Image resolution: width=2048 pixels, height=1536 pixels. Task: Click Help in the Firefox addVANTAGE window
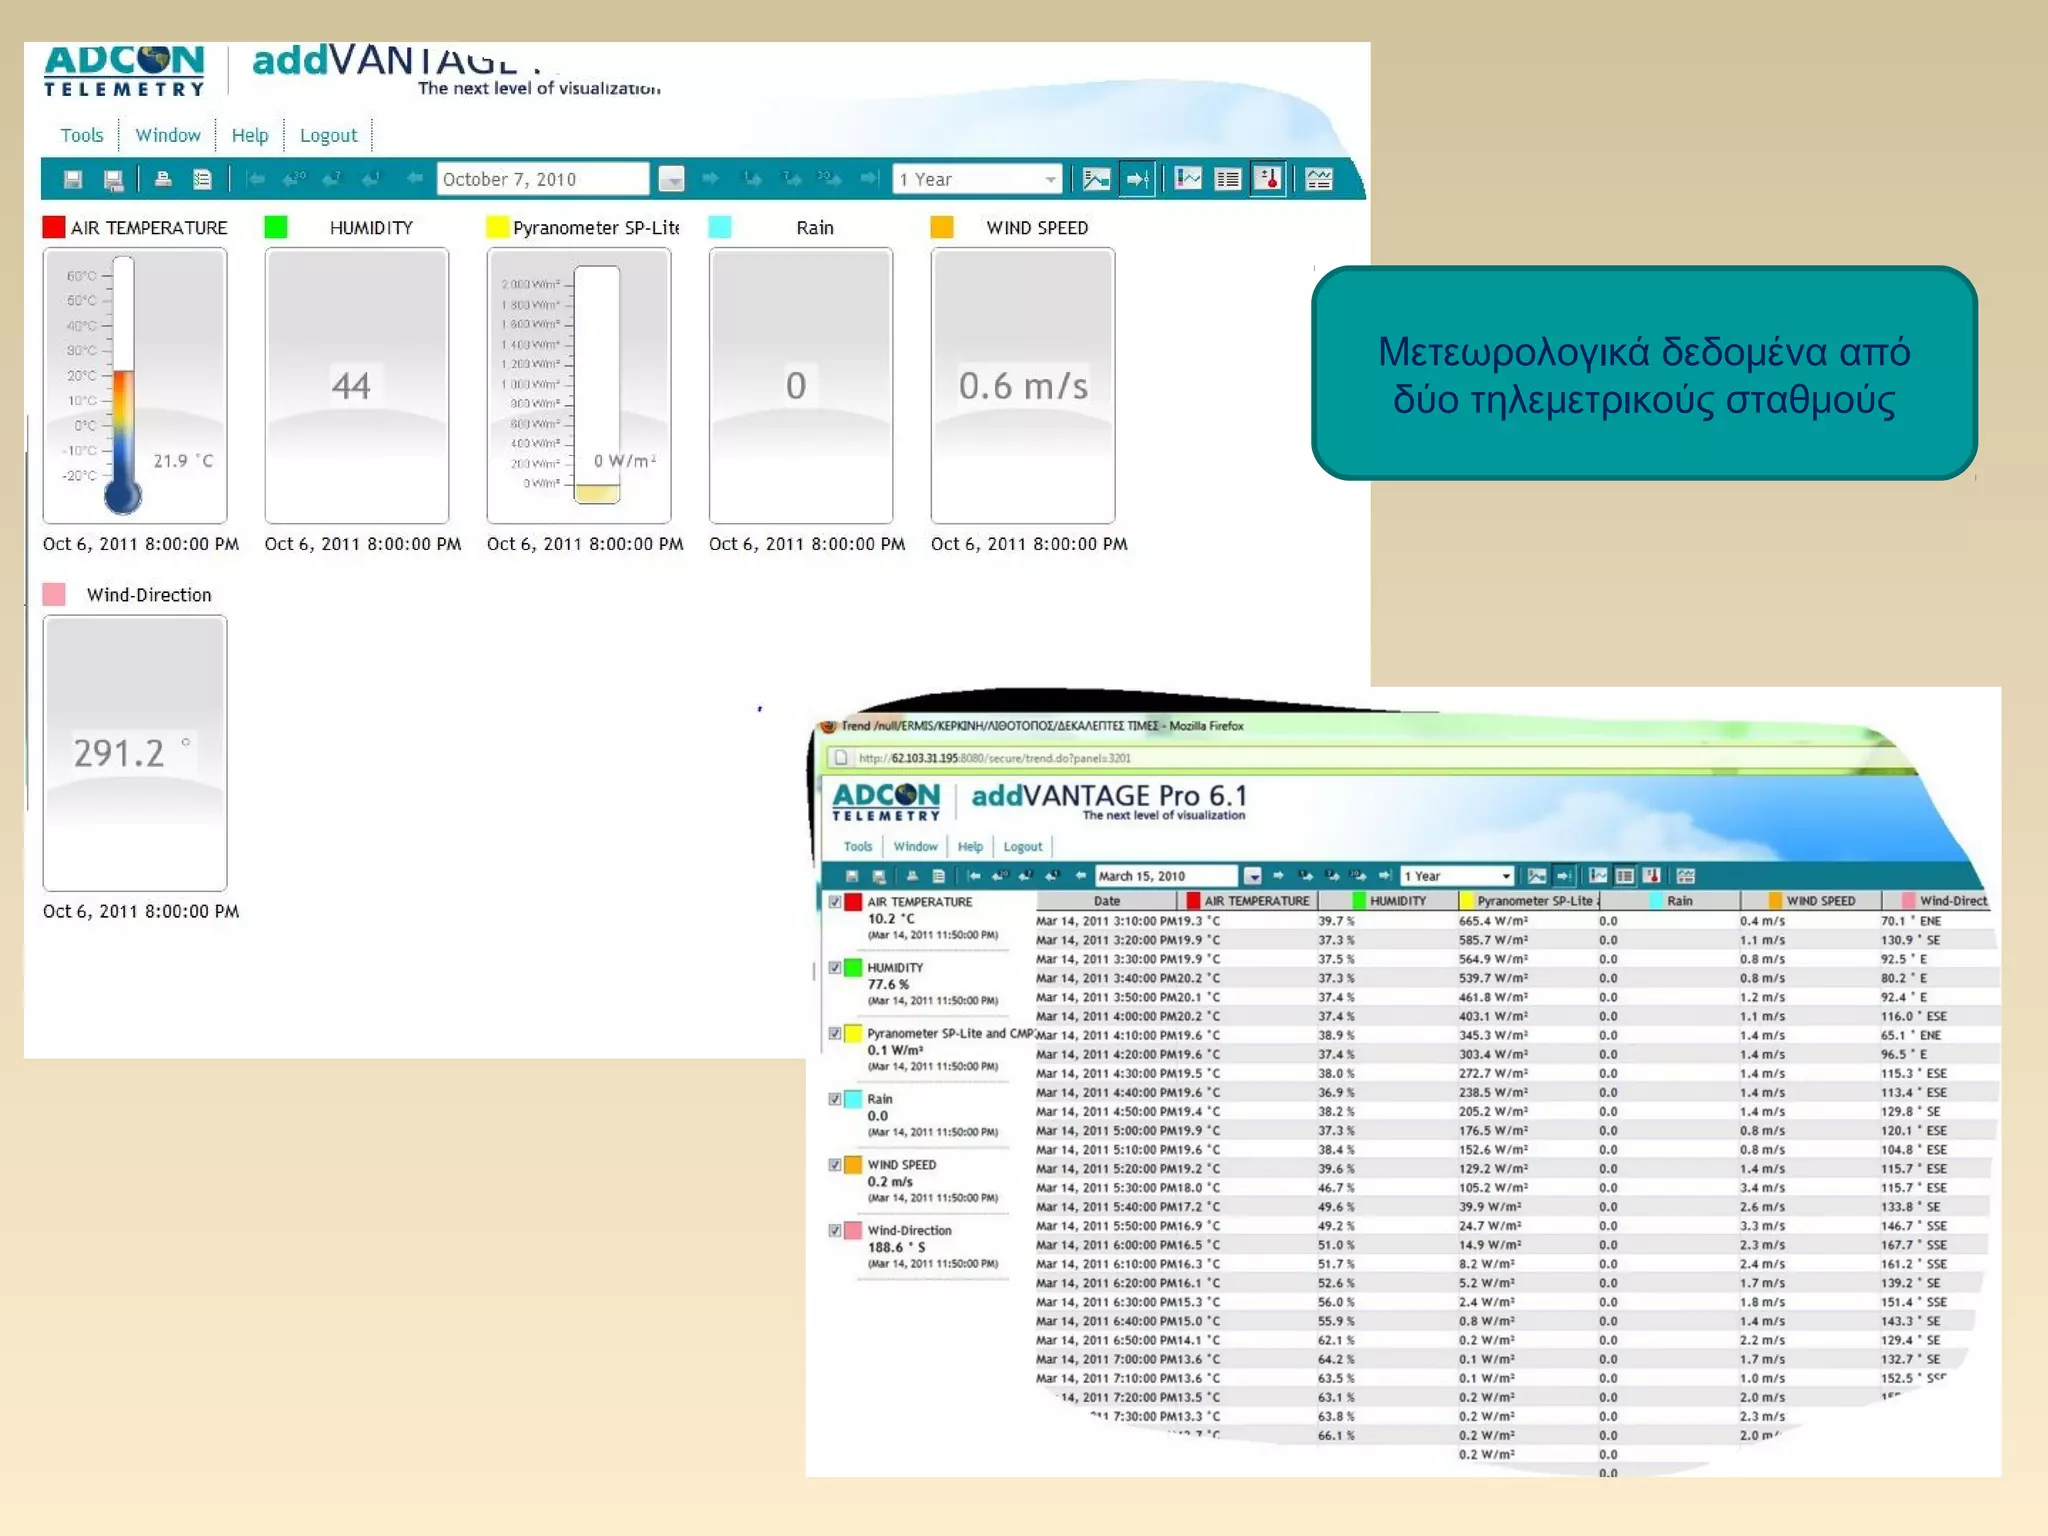click(970, 846)
